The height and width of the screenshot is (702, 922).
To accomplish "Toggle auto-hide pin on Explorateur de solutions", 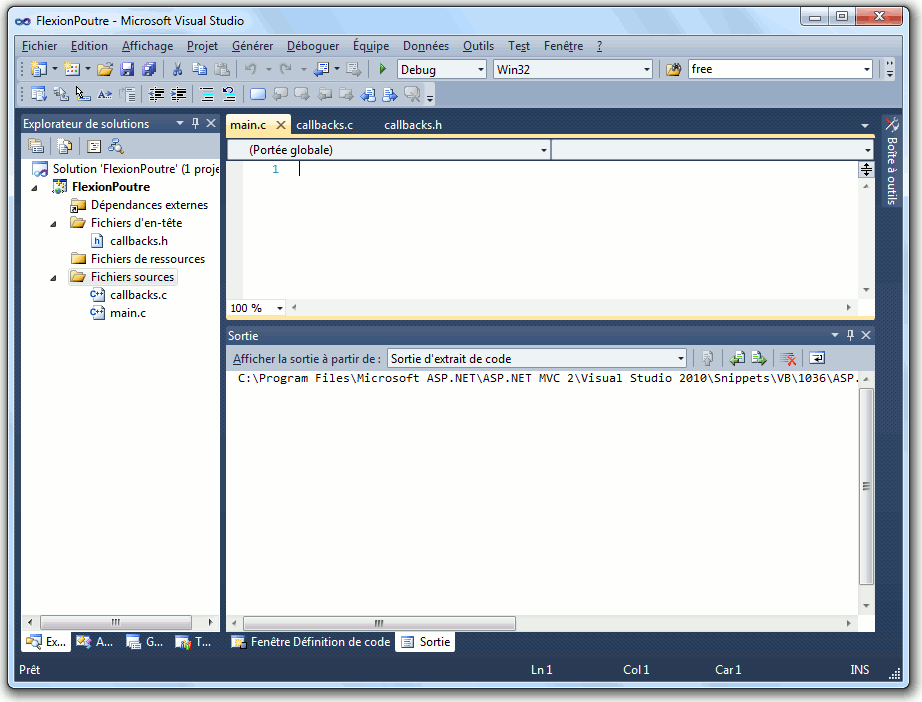I will click(196, 123).
